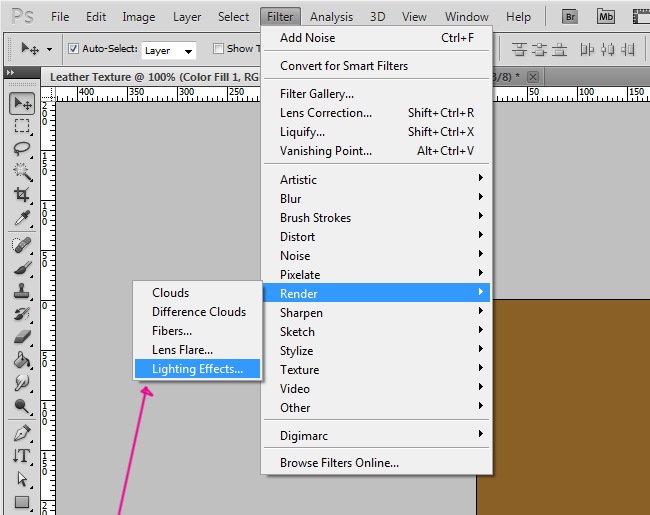The width and height of the screenshot is (650, 515).
Task: Select the Lasso tool
Action: pyautogui.click(x=22, y=149)
